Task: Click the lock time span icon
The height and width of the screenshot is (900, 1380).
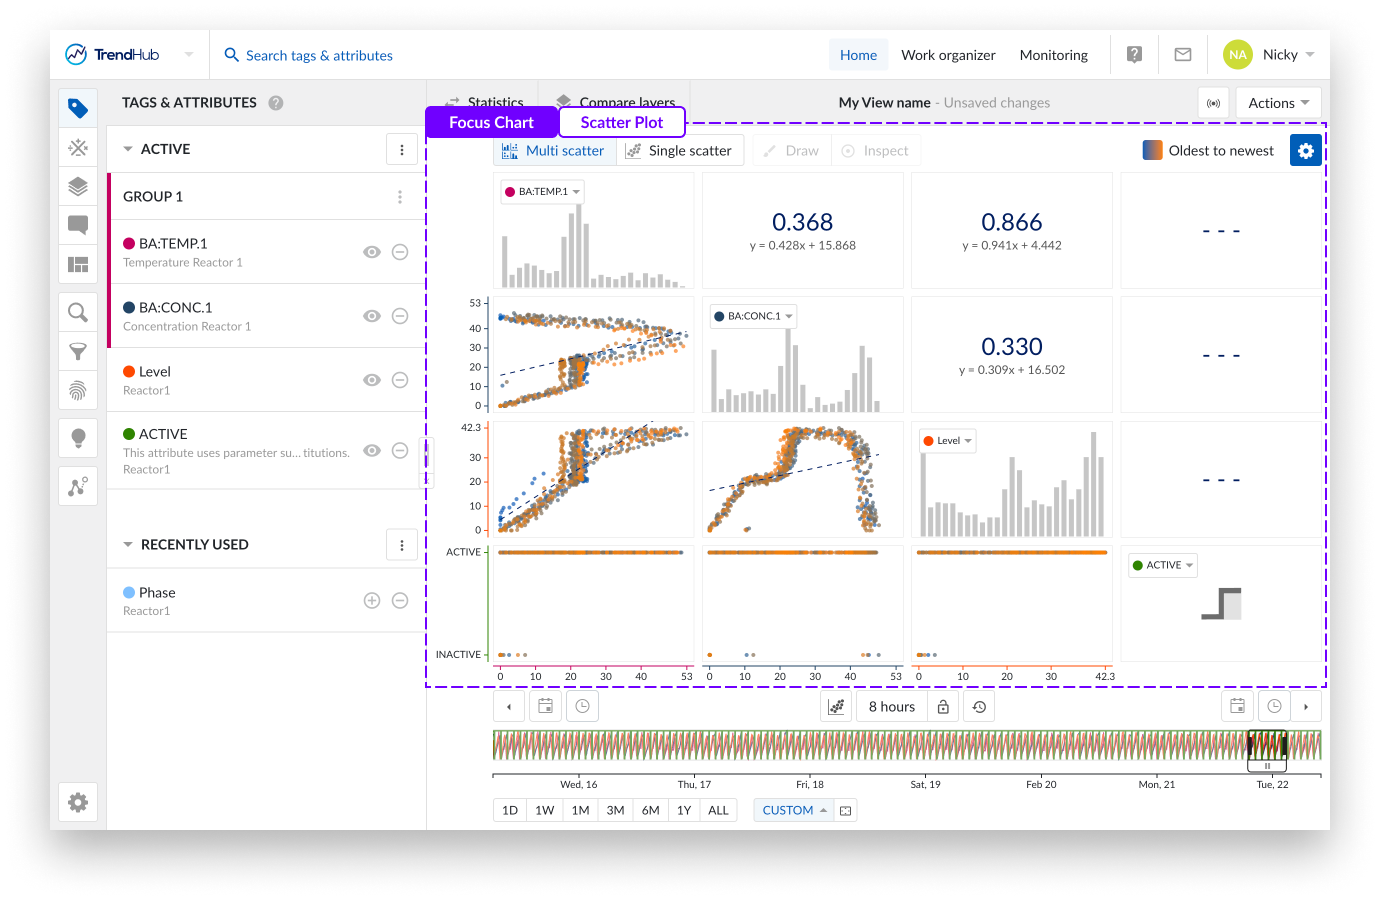Action: (942, 707)
